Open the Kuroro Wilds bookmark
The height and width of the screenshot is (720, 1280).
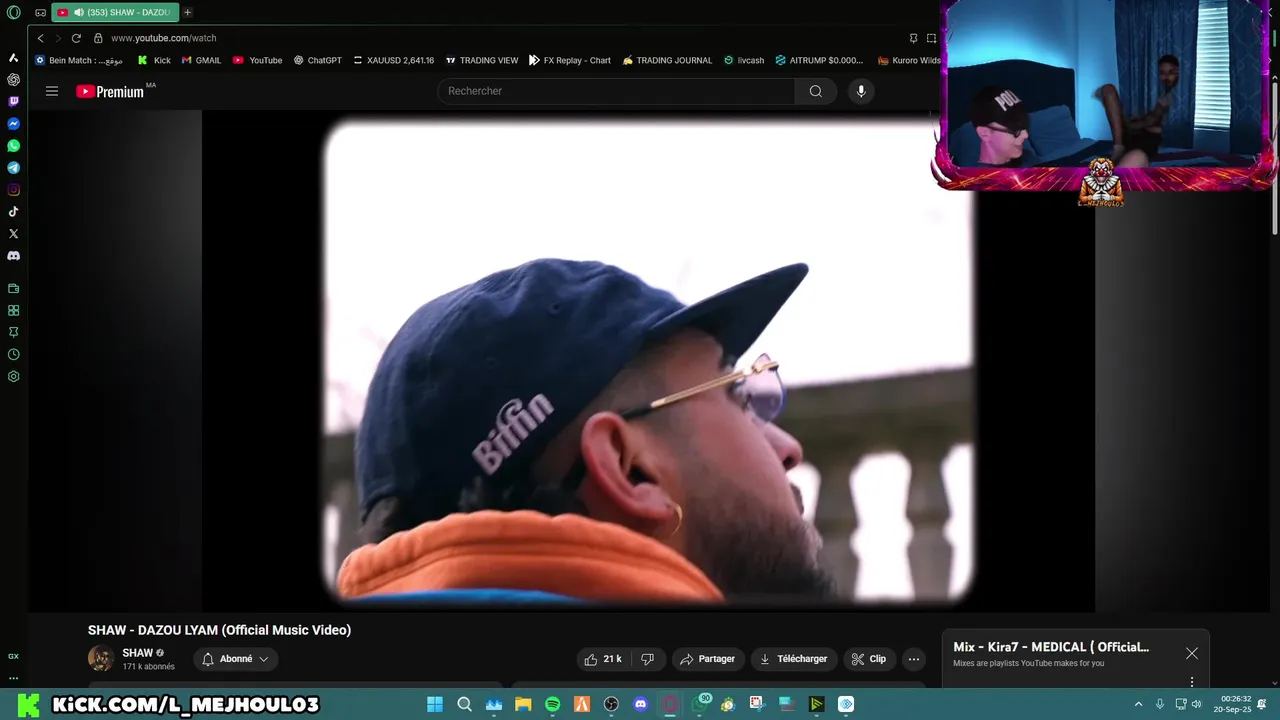[909, 60]
